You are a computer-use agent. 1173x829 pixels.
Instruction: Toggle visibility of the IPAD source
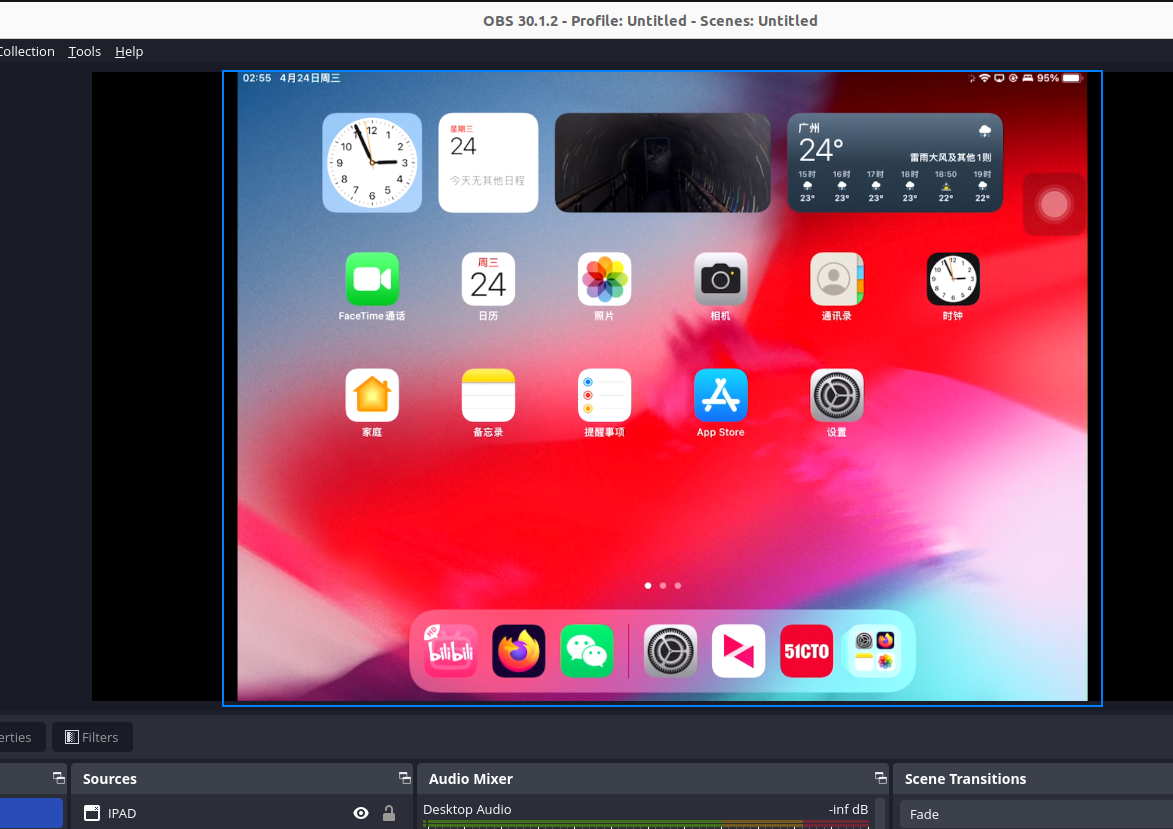[x=361, y=813]
